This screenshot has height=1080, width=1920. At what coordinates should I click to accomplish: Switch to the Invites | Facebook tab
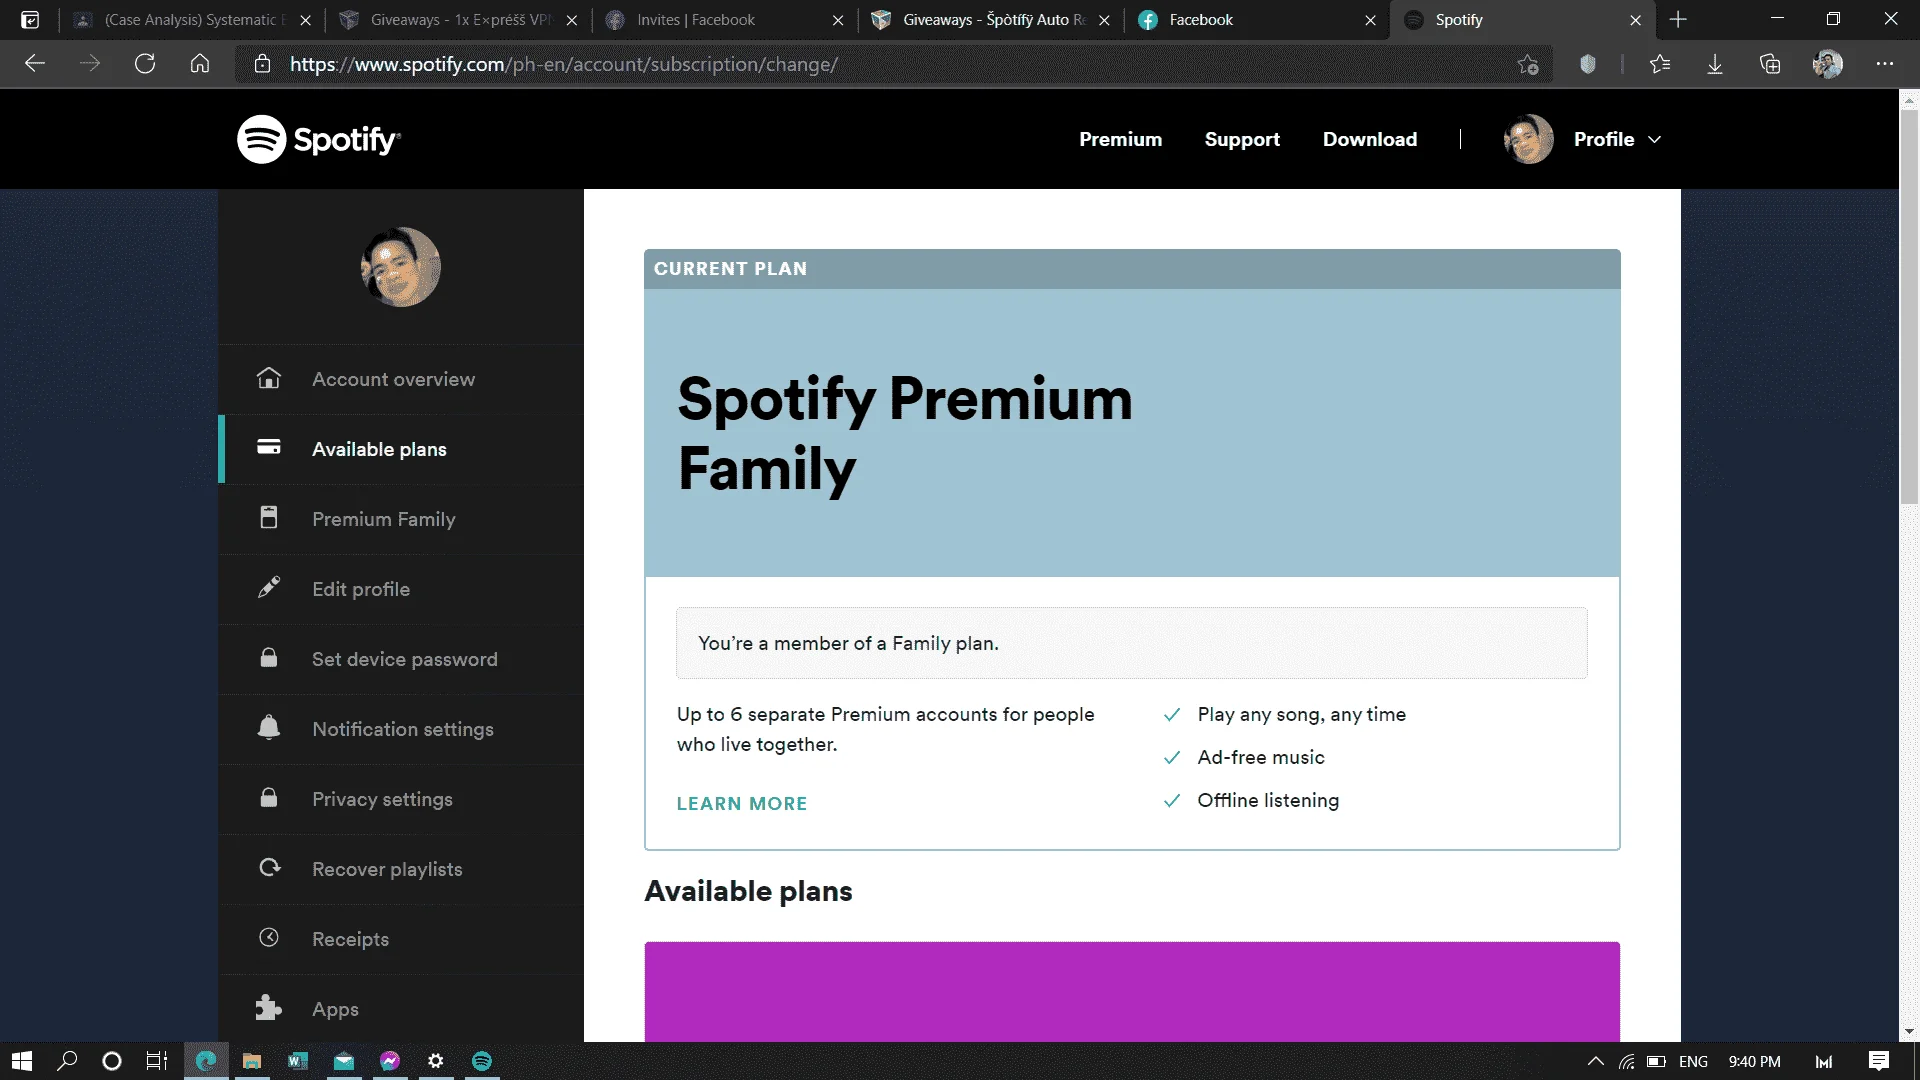724,20
